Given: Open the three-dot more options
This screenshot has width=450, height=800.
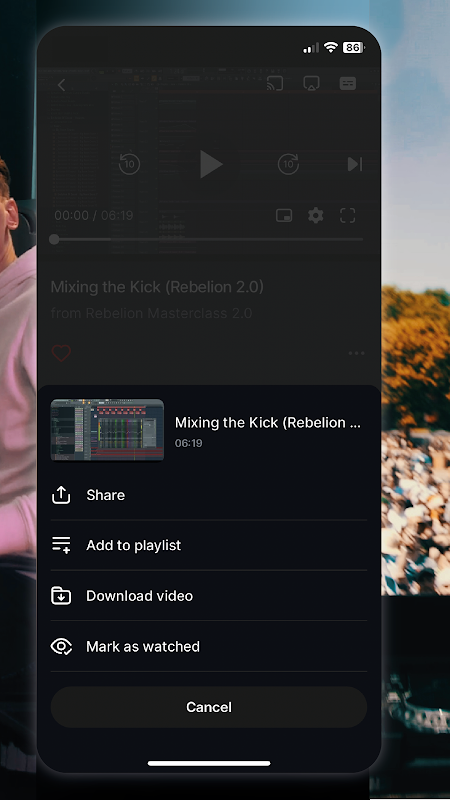Looking at the screenshot, I should (357, 353).
